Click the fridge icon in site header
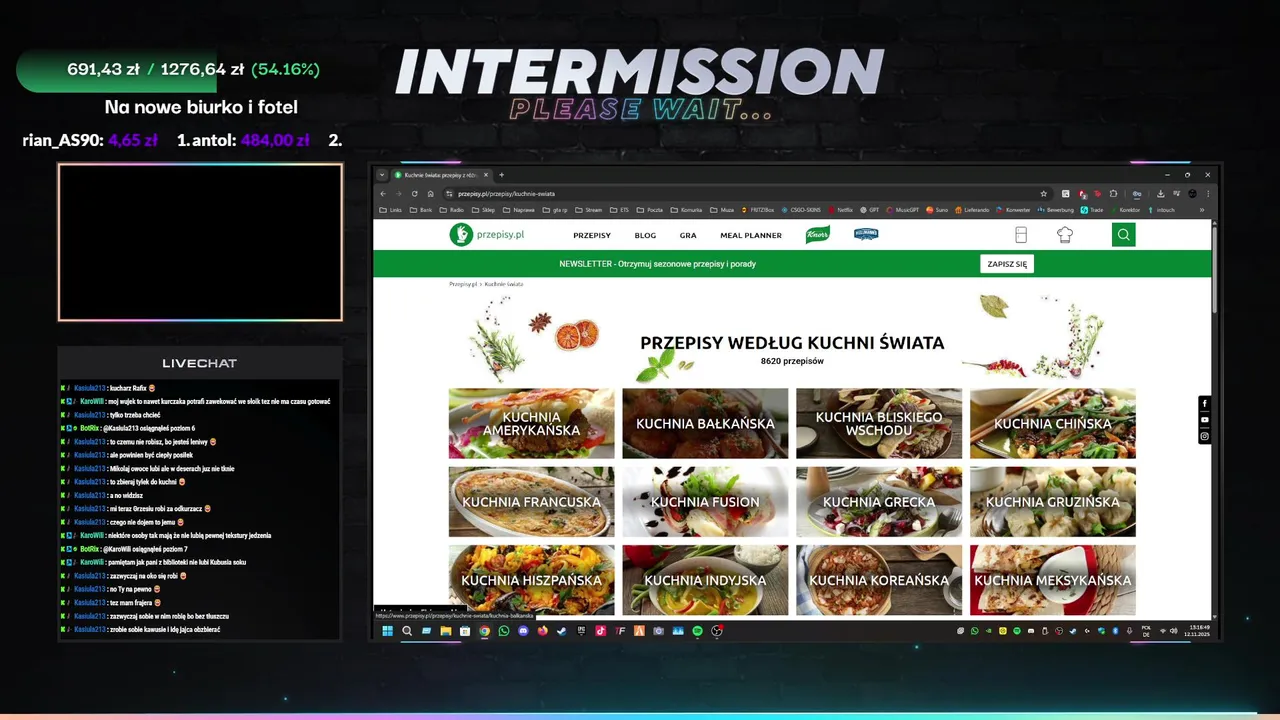This screenshot has height=720, width=1280. (1020, 235)
